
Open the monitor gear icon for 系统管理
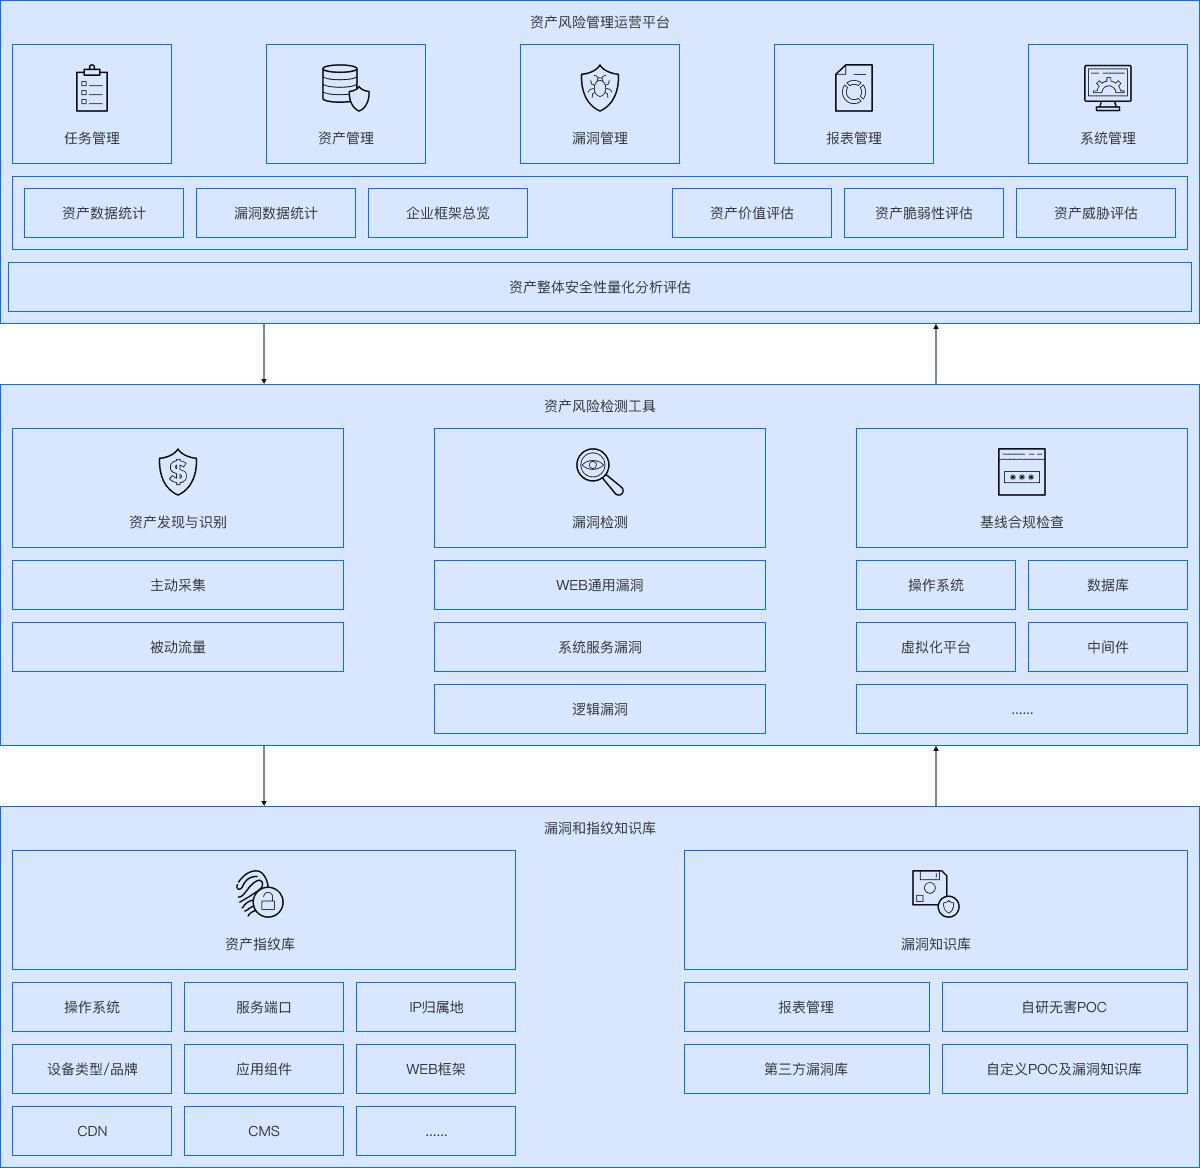click(1108, 88)
